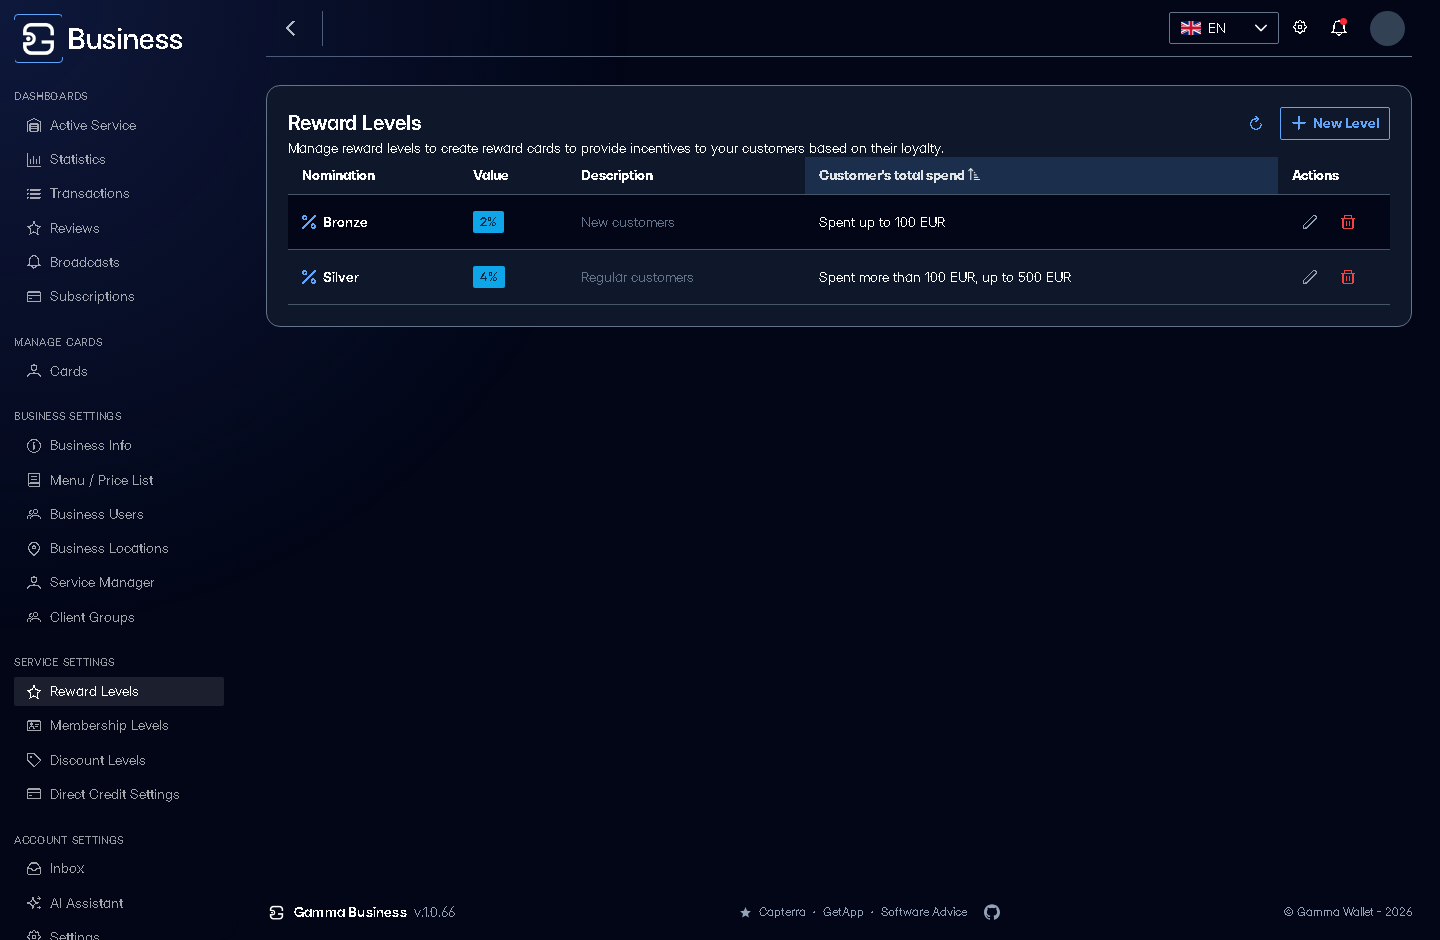Image resolution: width=1440 pixels, height=940 pixels.
Task: Open Business Locations page
Action: click(119, 548)
